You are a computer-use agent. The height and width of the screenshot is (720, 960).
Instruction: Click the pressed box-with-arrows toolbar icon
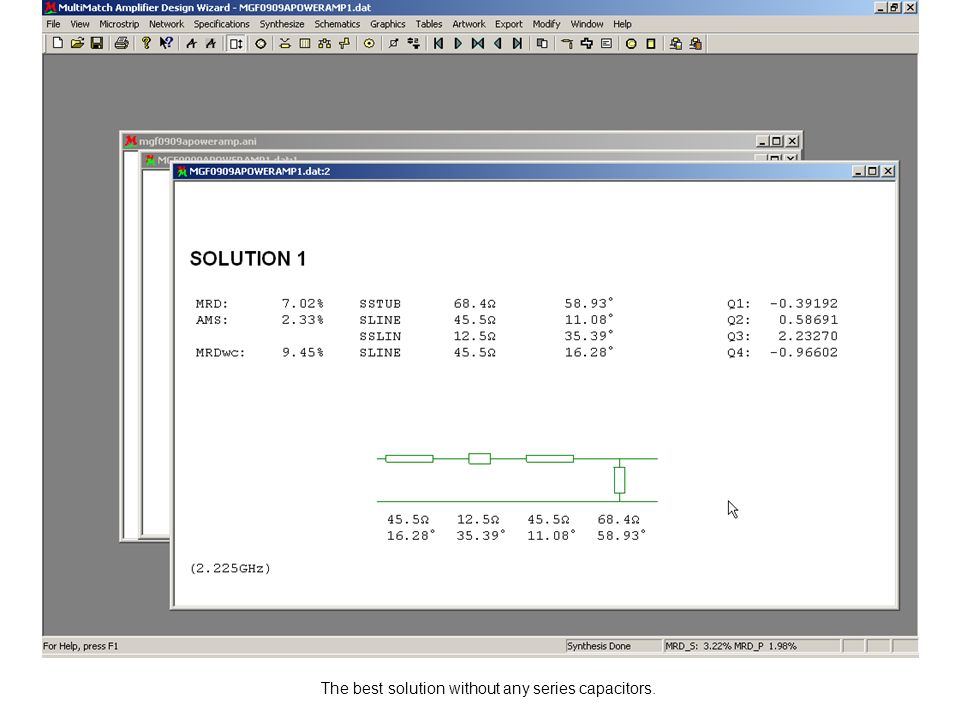[x=236, y=43]
